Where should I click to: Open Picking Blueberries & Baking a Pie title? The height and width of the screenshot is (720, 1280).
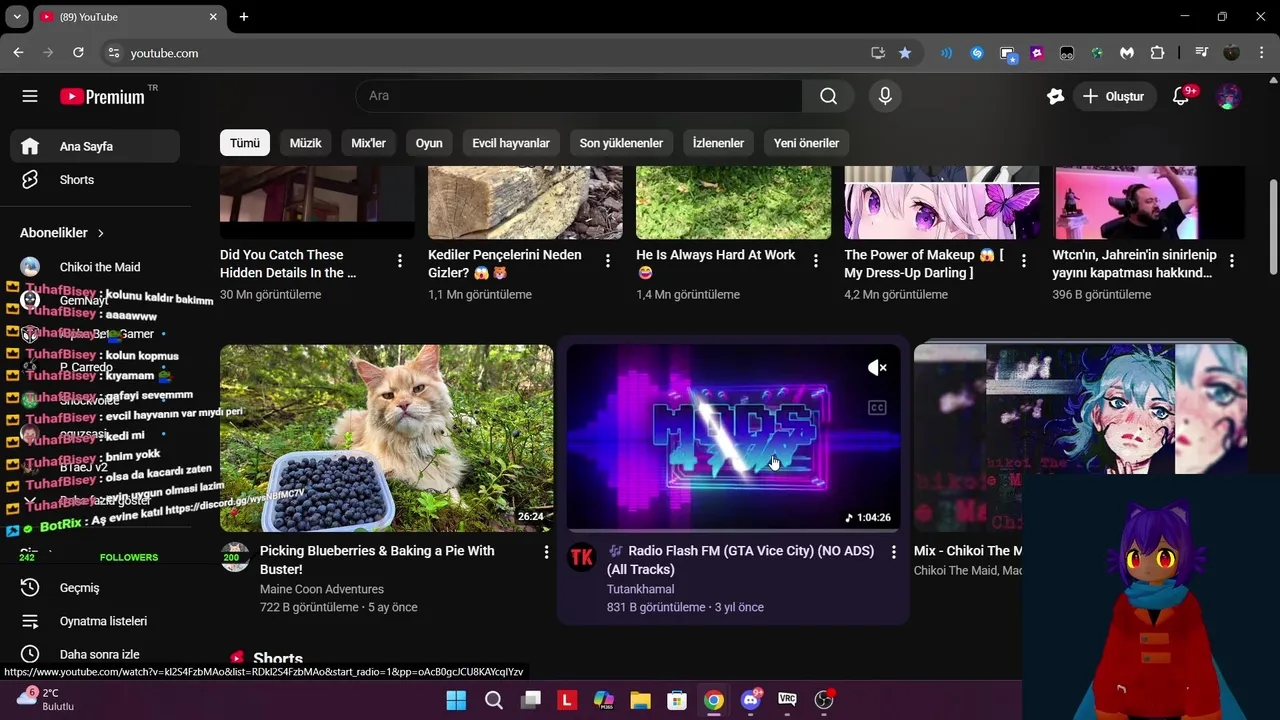point(377,560)
